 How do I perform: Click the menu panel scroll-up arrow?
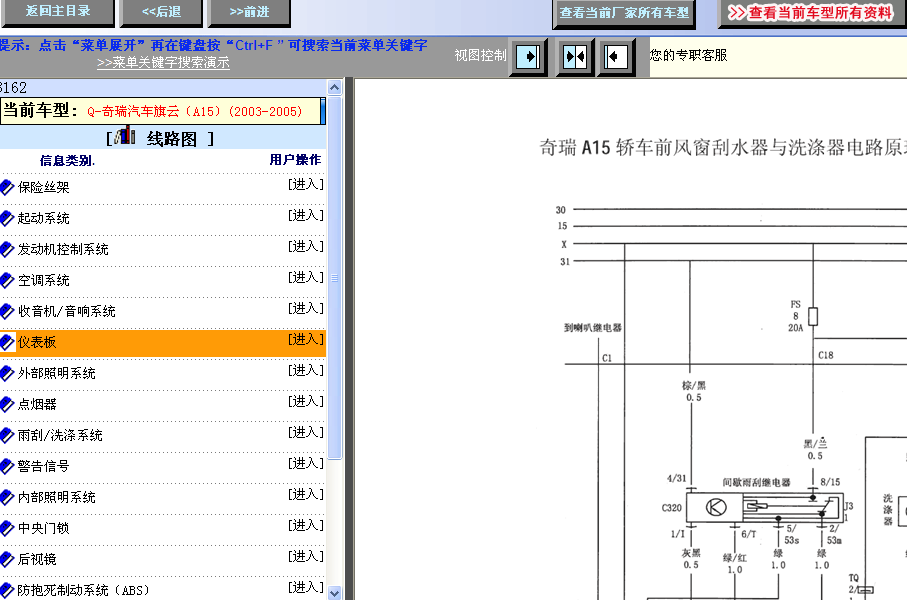(334, 88)
